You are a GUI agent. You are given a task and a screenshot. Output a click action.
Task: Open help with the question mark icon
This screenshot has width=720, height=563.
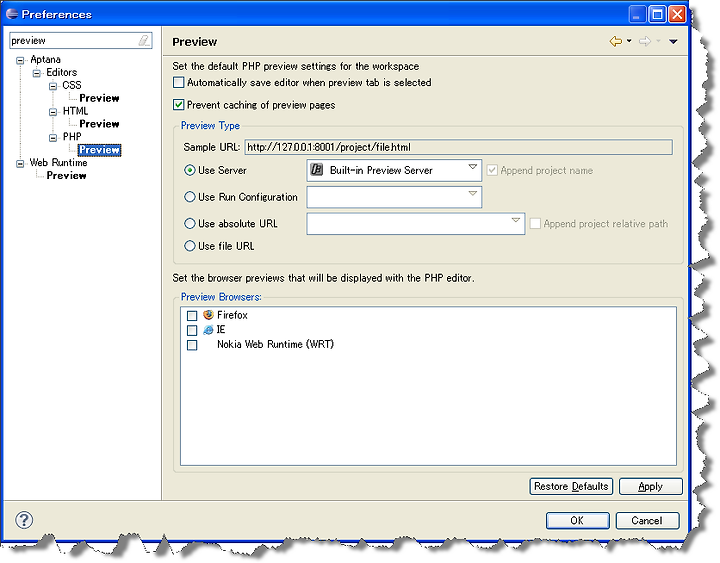pos(24,520)
